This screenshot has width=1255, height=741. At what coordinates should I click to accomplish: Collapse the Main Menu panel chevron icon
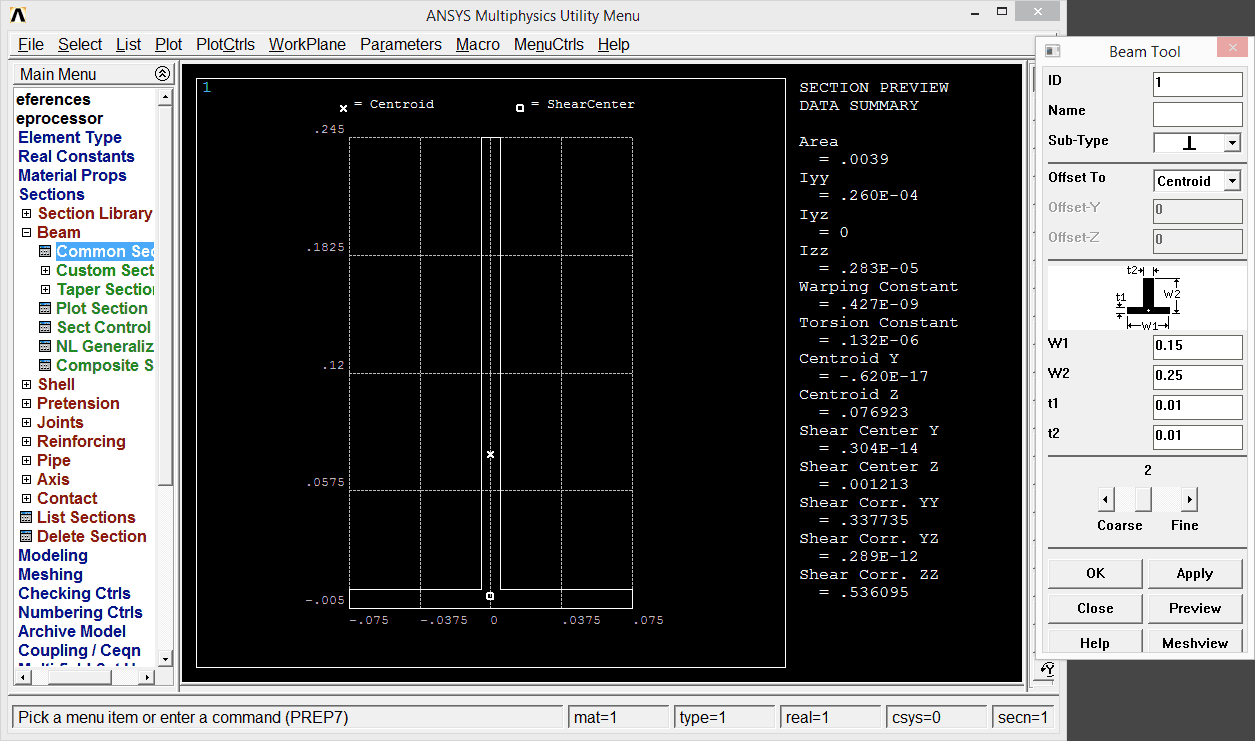(x=163, y=74)
